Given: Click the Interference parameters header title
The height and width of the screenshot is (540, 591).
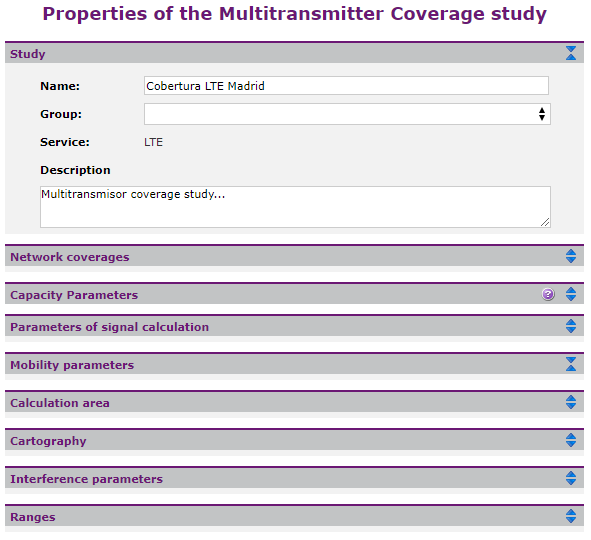Looking at the screenshot, I should pyautogui.click(x=86, y=479).
